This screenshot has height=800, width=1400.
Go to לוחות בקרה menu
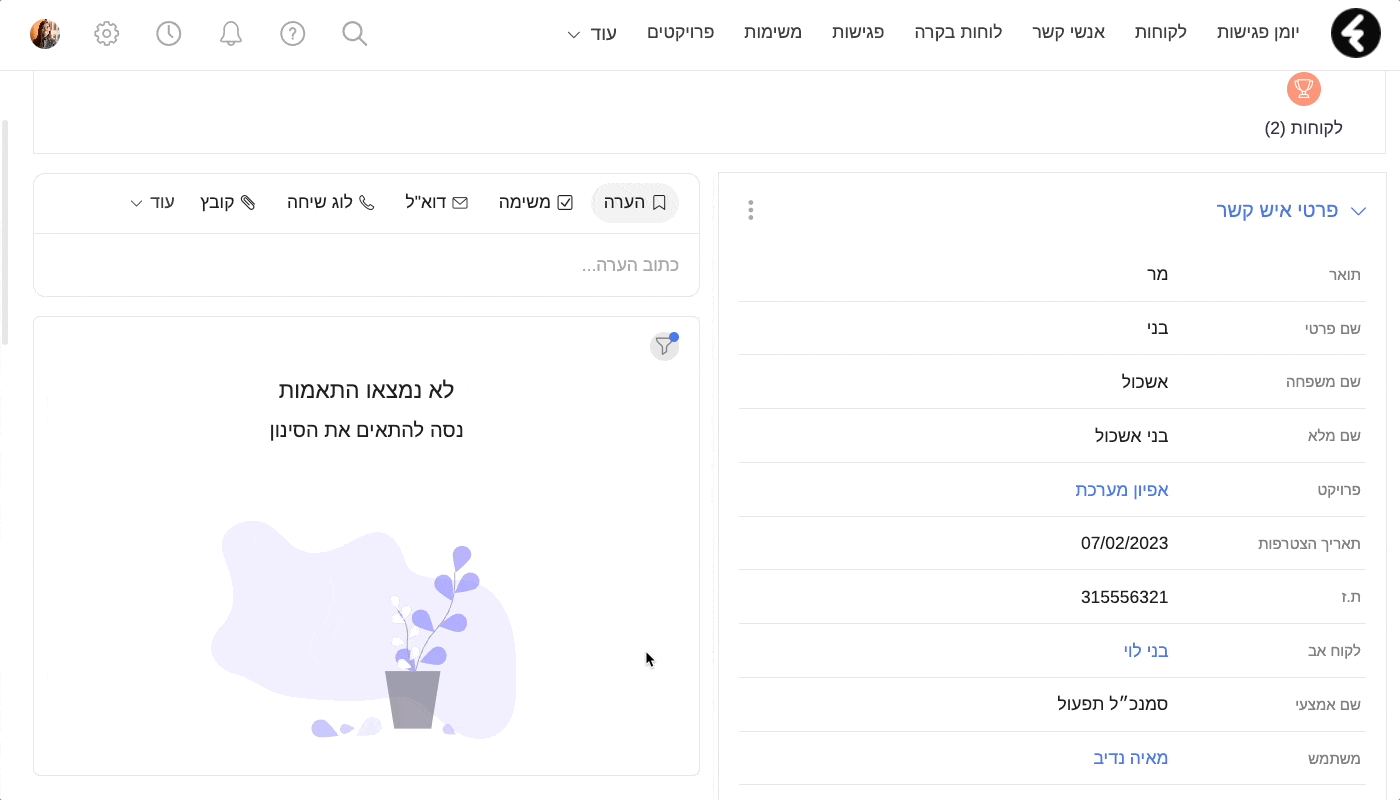[x=960, y=32]
